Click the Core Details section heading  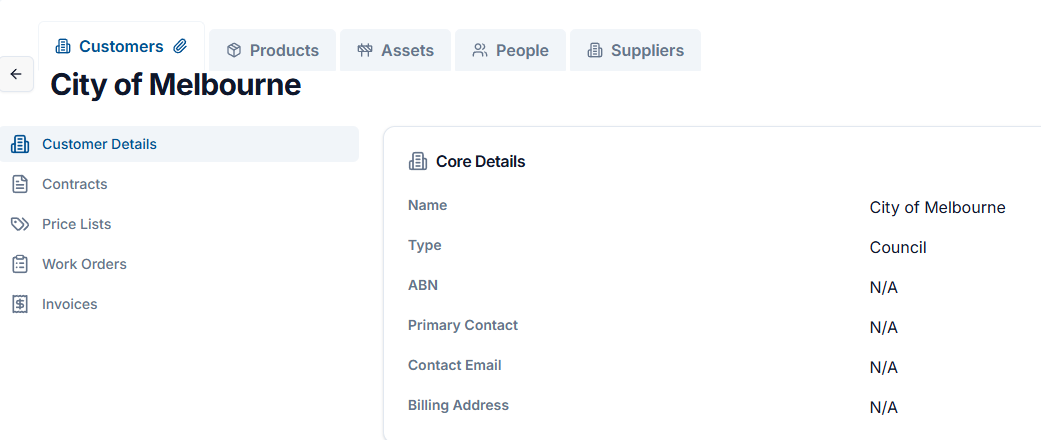[x=480, y=161]
